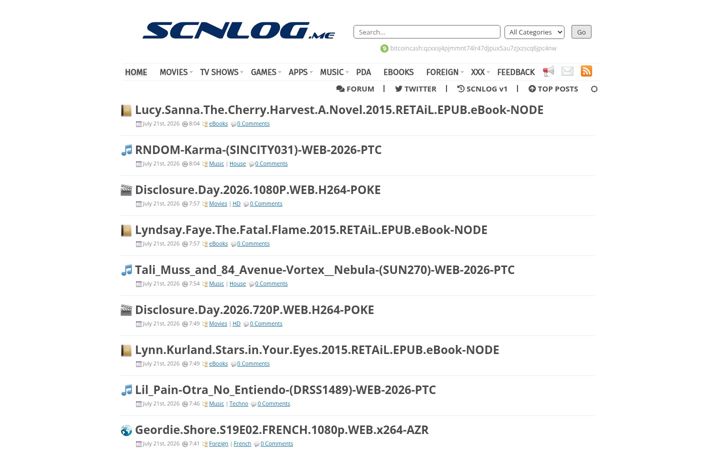The width and height of the screenshot is (720, 450).
Task: Click the green bitcoincash icon
Action: click(384, 48)
